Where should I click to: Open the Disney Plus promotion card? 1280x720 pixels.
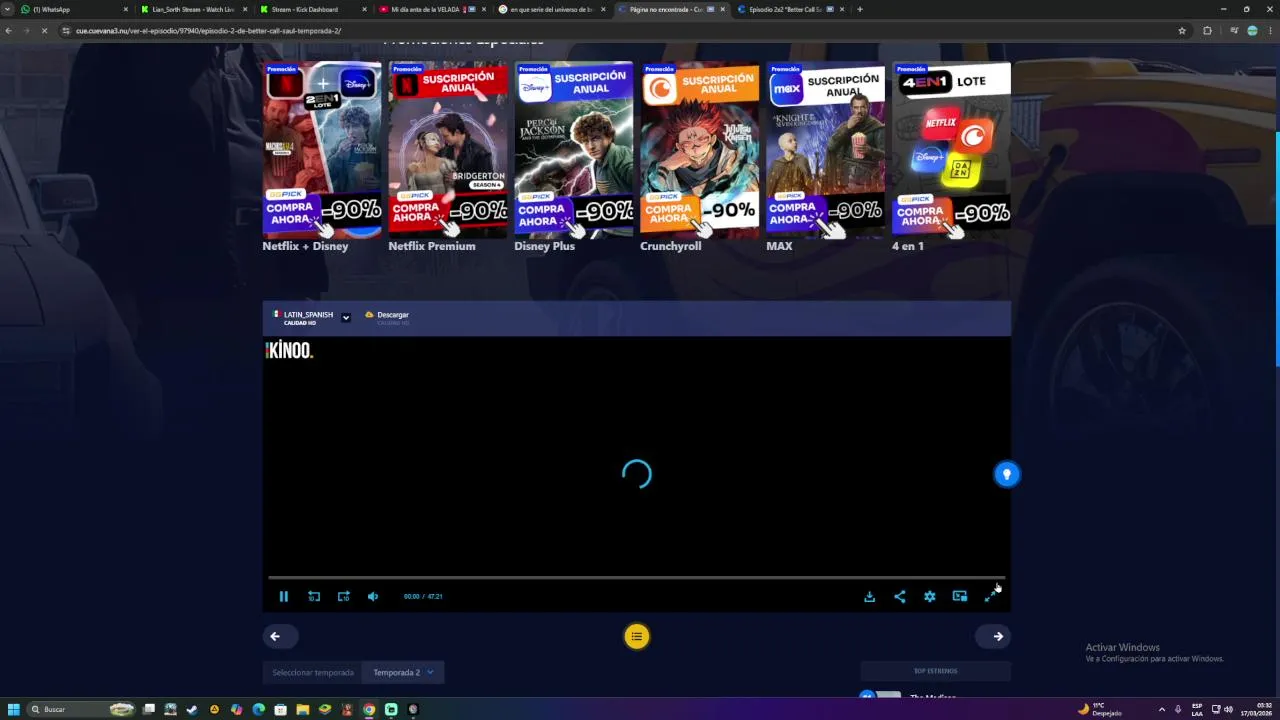(574, 150)
